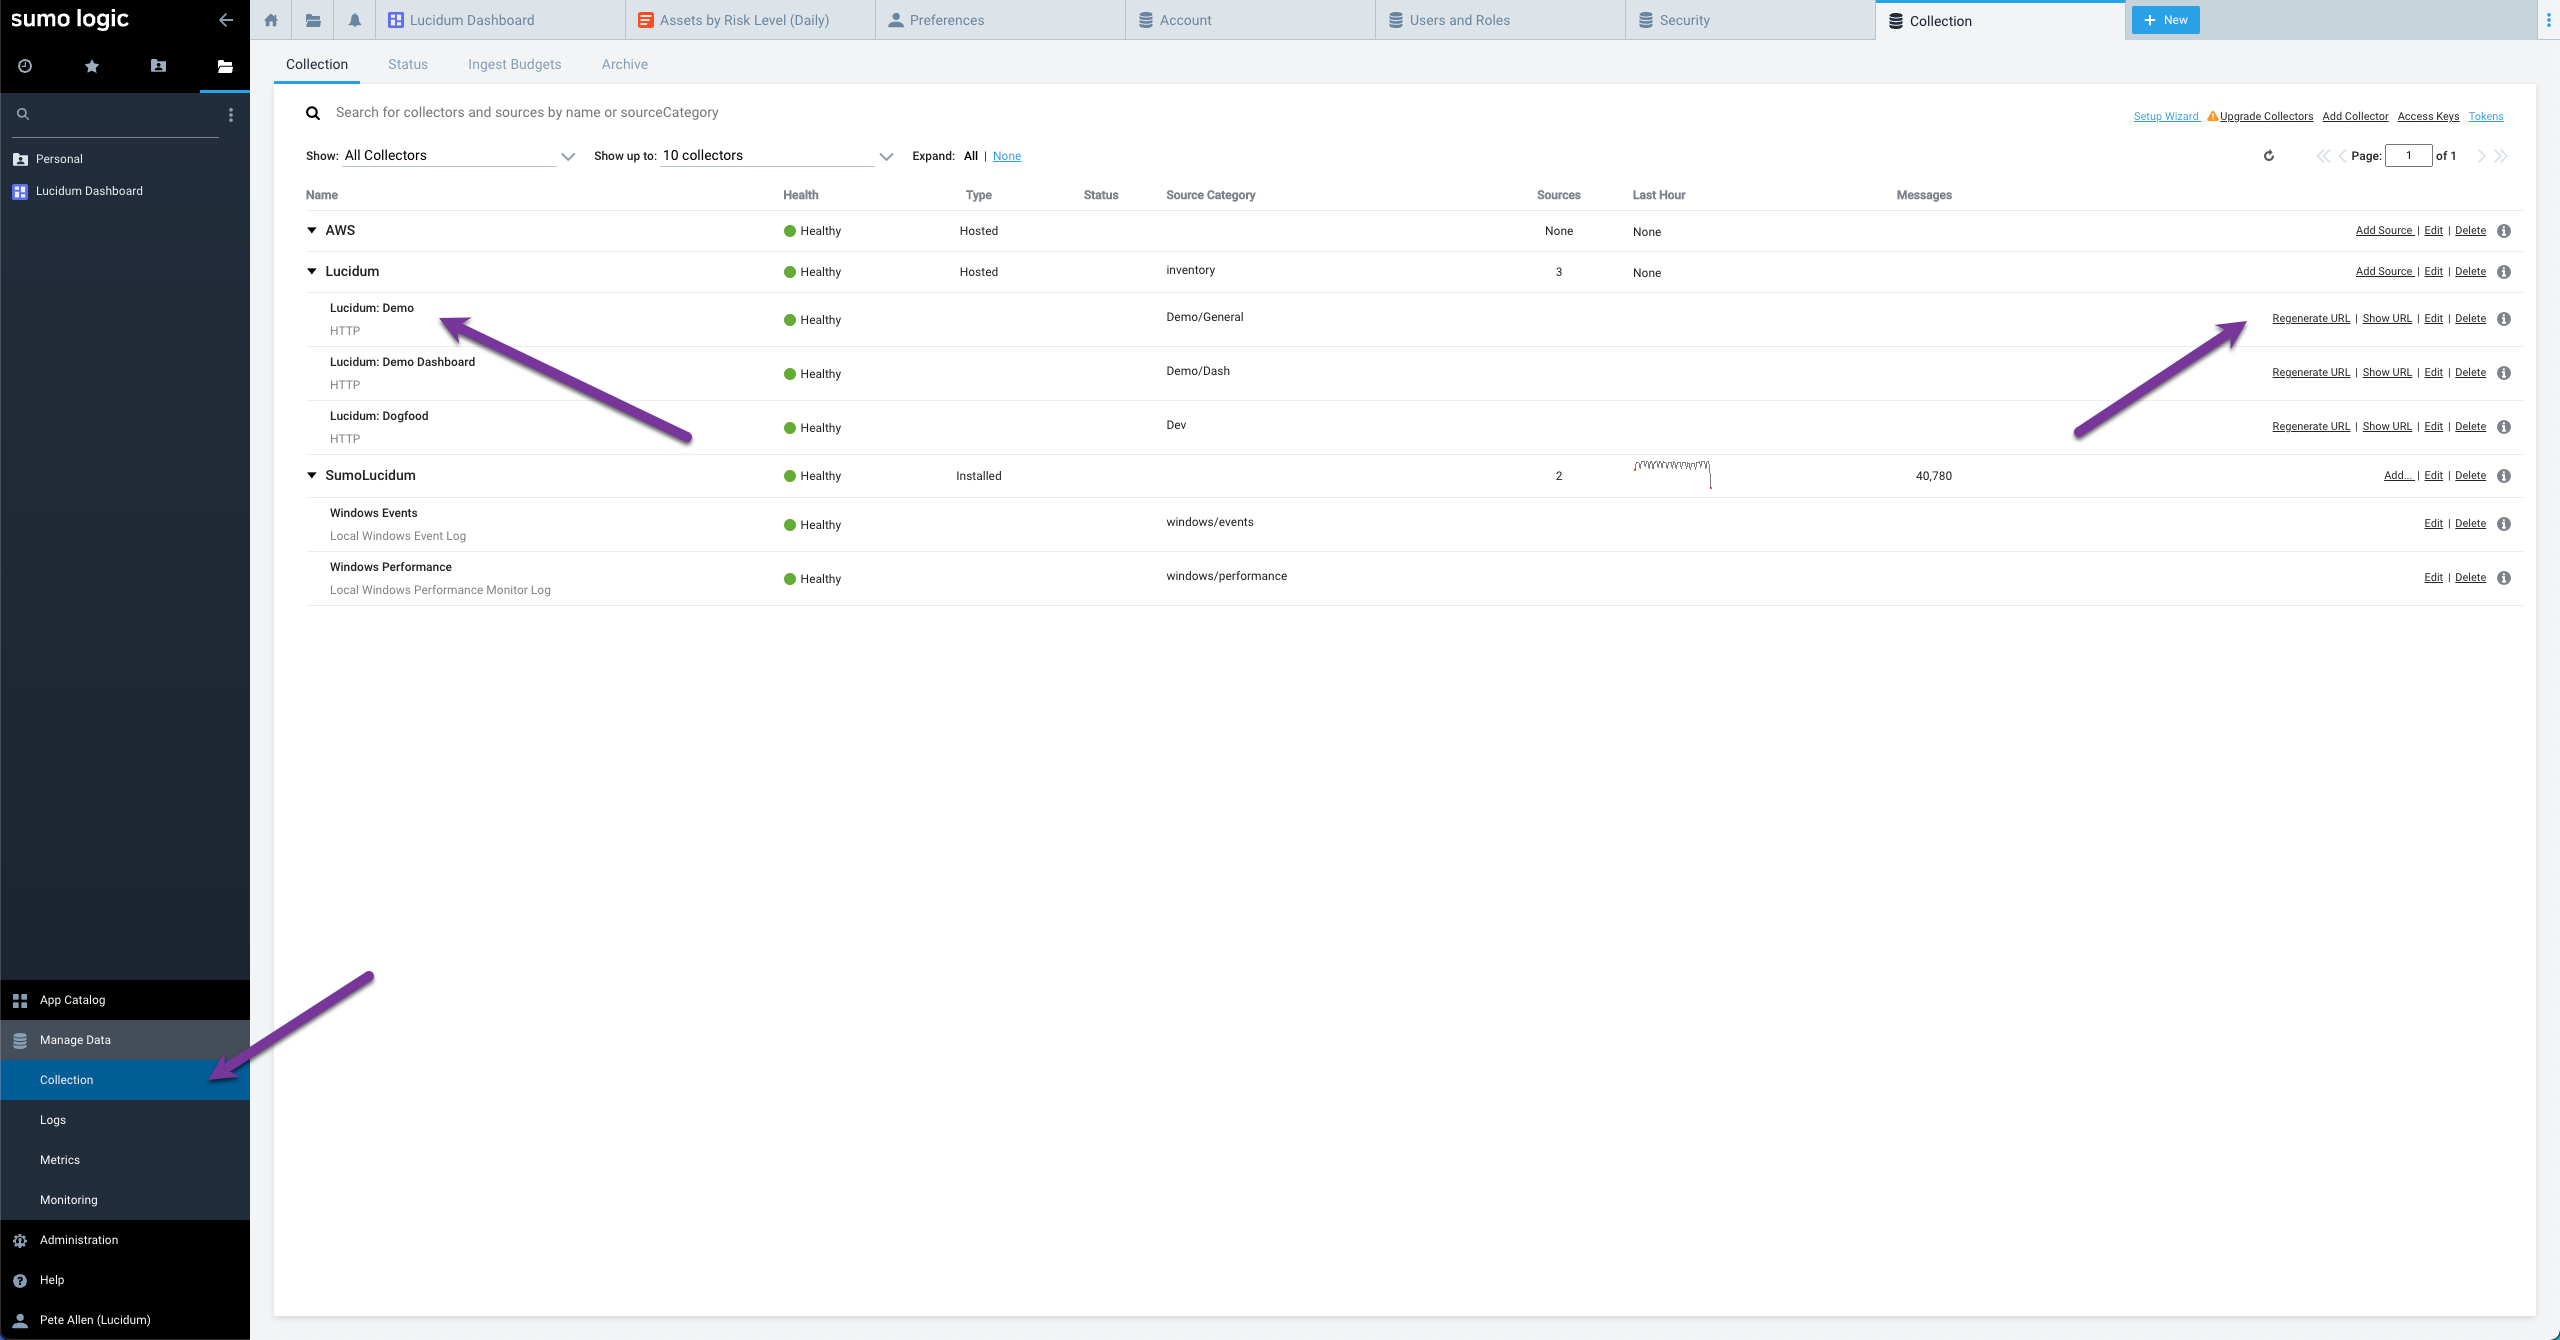Viewport: 2560px width, 1340px height.
Task: Click the Collection navigation icon in sidebar
Action: (x=66, y=1079)
